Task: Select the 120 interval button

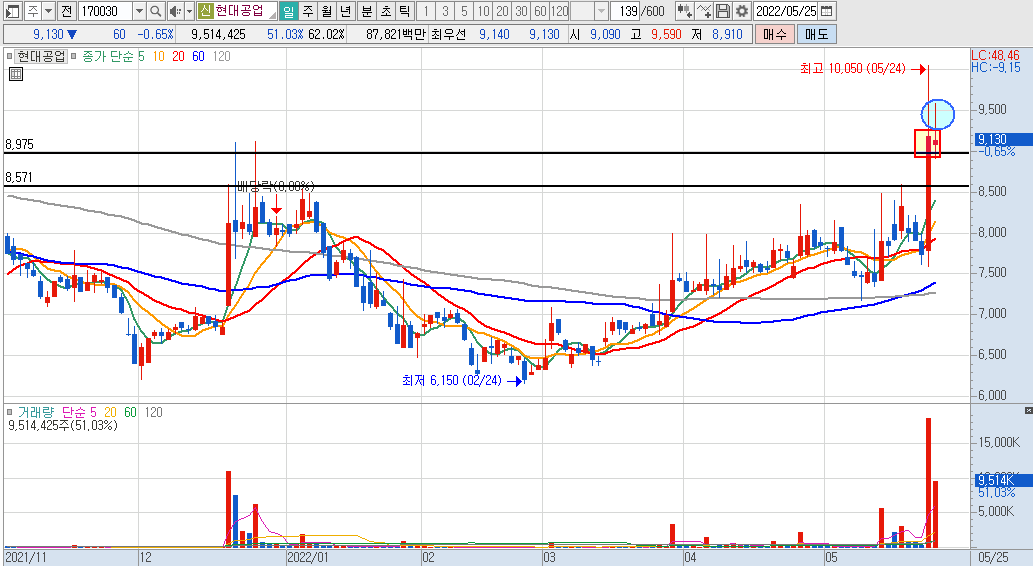Action: (x=559, y=11)
